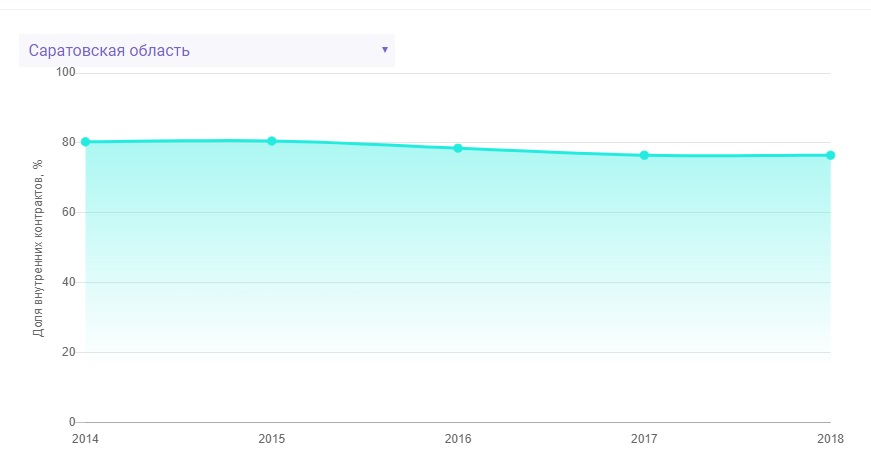
Task: Click the 100 value on y-axis
Action: 66,72
